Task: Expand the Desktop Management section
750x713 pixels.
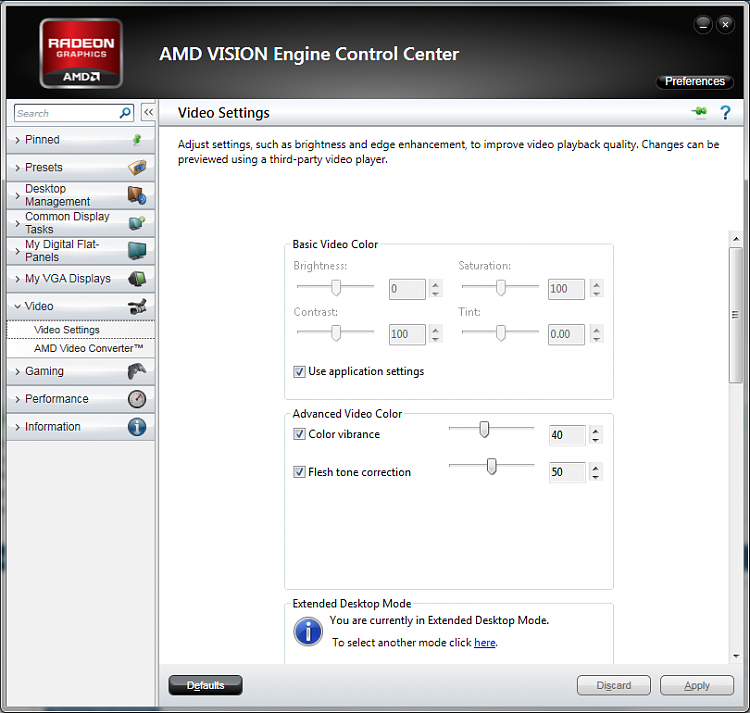Action: pyautogui.click(x=80, y=195)
